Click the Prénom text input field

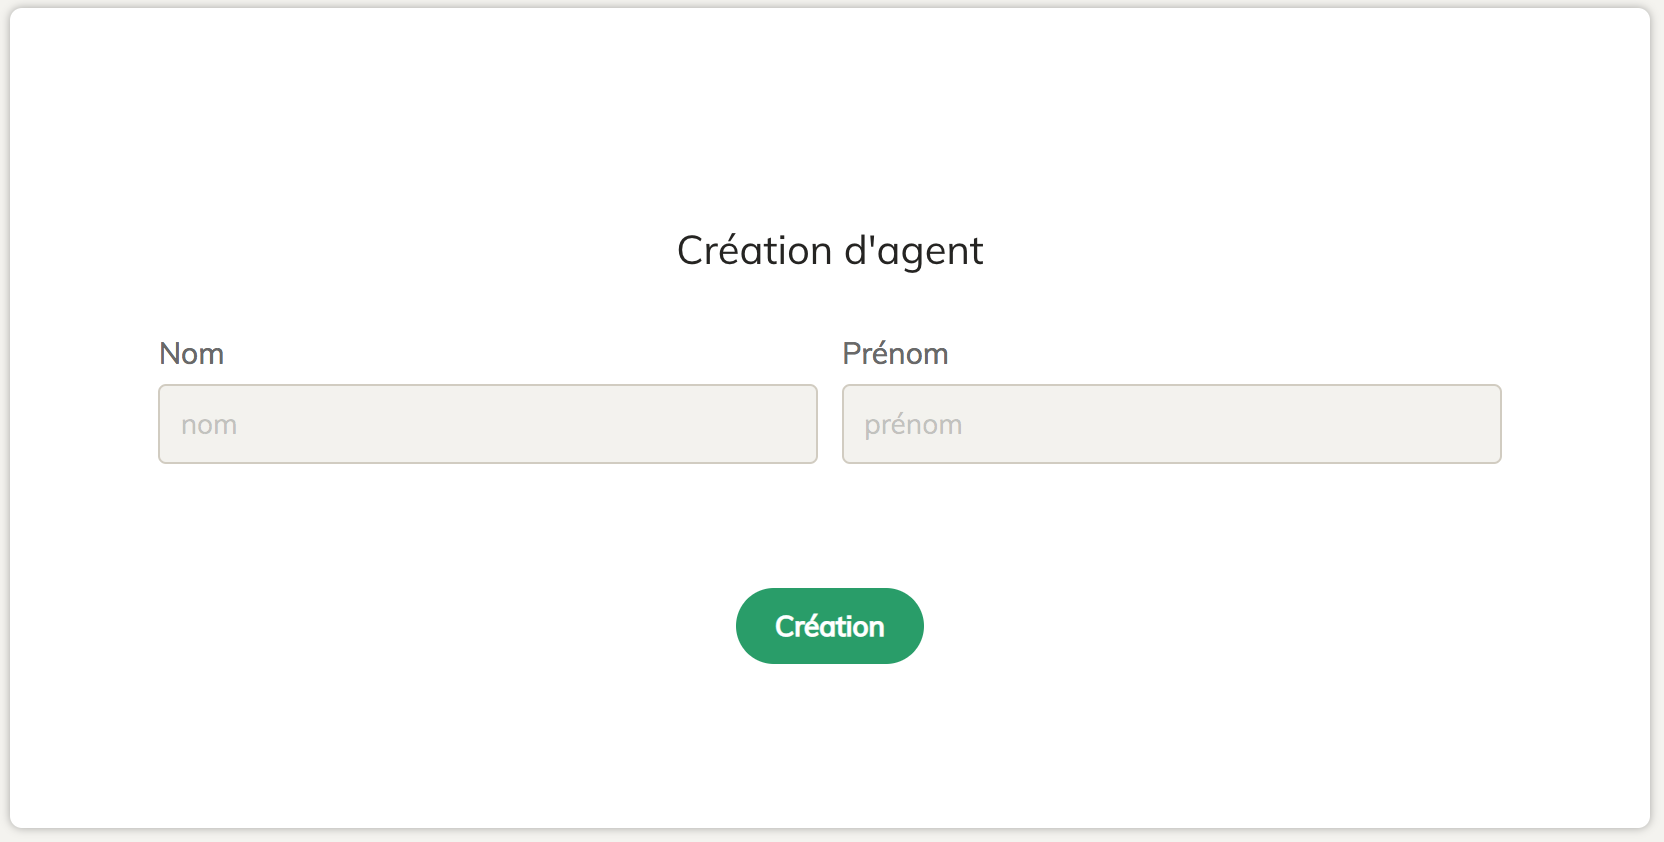pyautogui.click(x=1171, y=424)
